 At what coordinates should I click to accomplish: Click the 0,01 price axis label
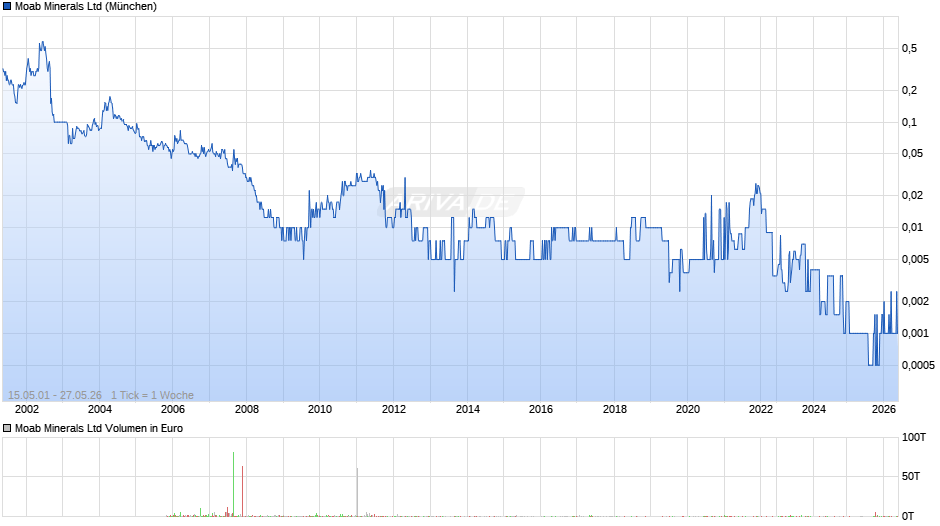click(x=912, y=227)
